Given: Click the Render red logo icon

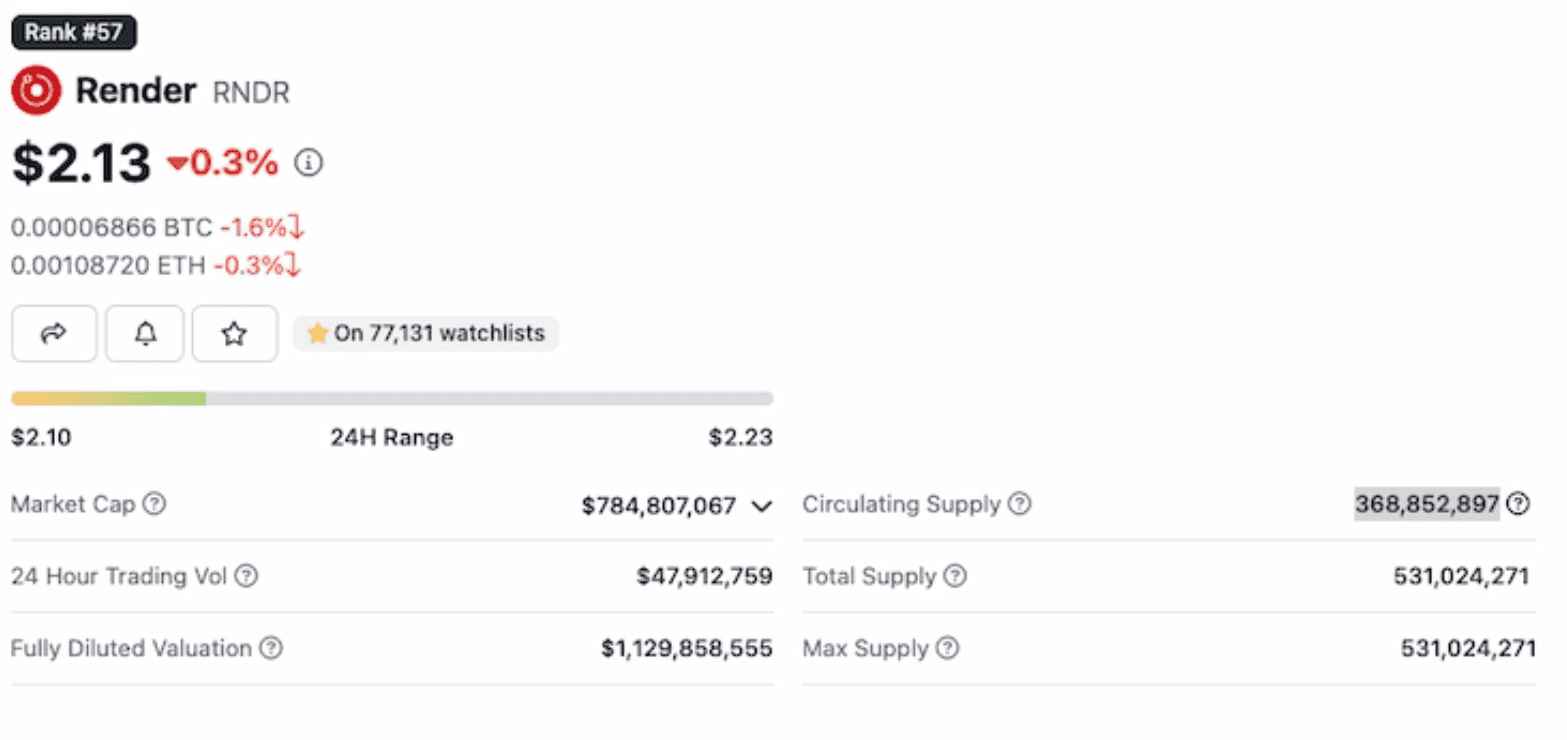Looking at the screenshot, I should (x=36, y=91).
